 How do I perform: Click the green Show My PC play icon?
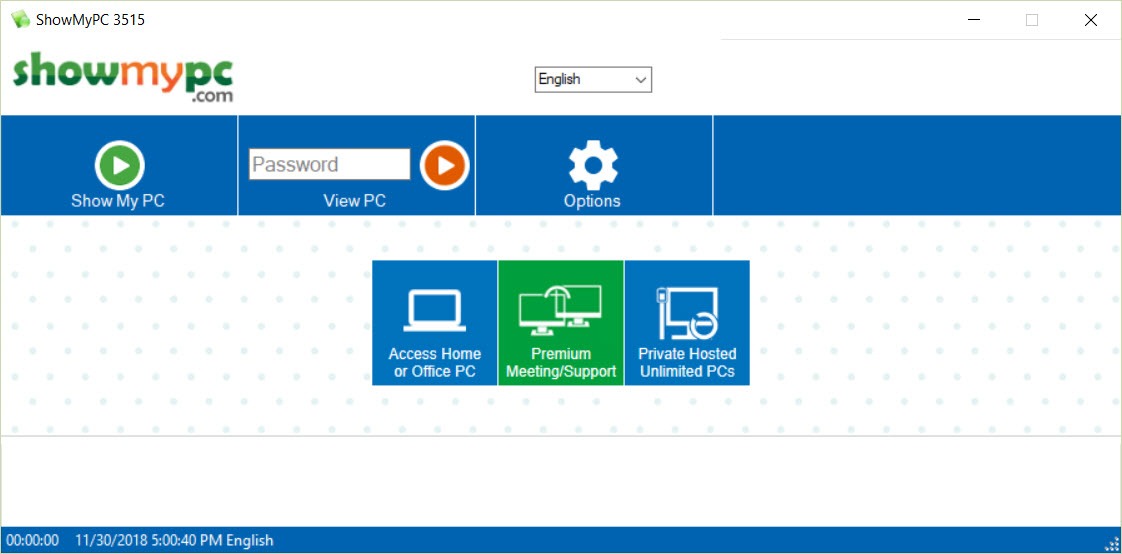tap(120, 165)
